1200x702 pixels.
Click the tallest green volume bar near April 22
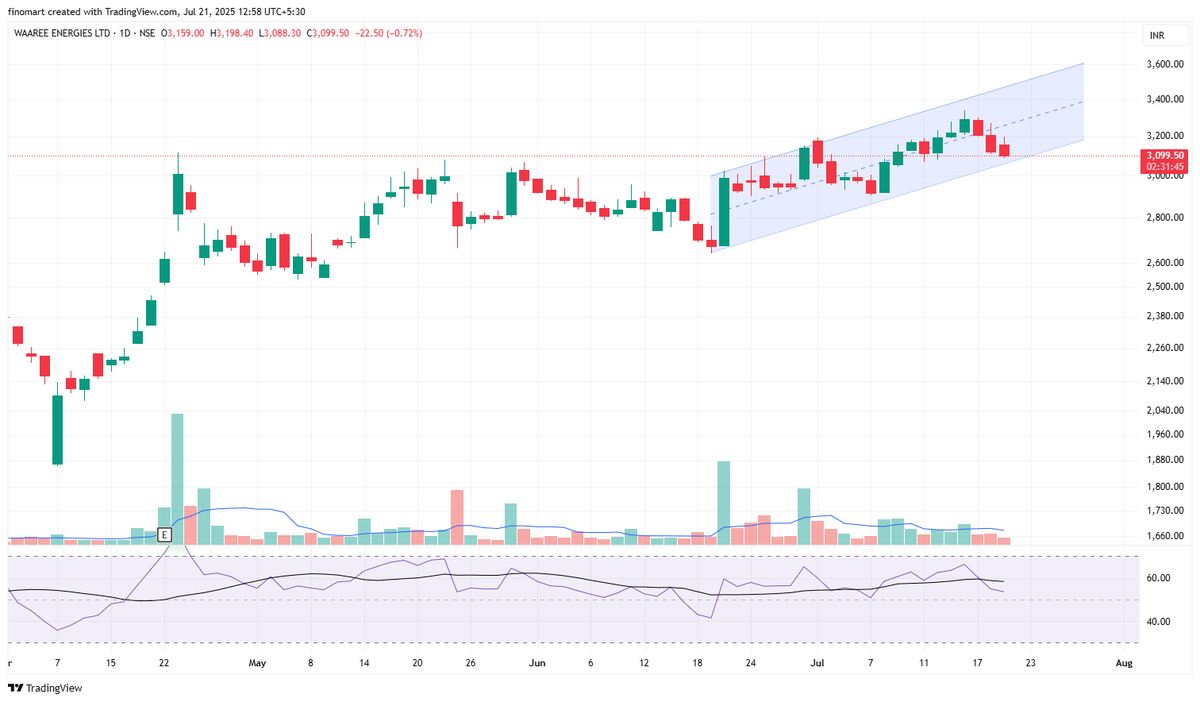177,479
